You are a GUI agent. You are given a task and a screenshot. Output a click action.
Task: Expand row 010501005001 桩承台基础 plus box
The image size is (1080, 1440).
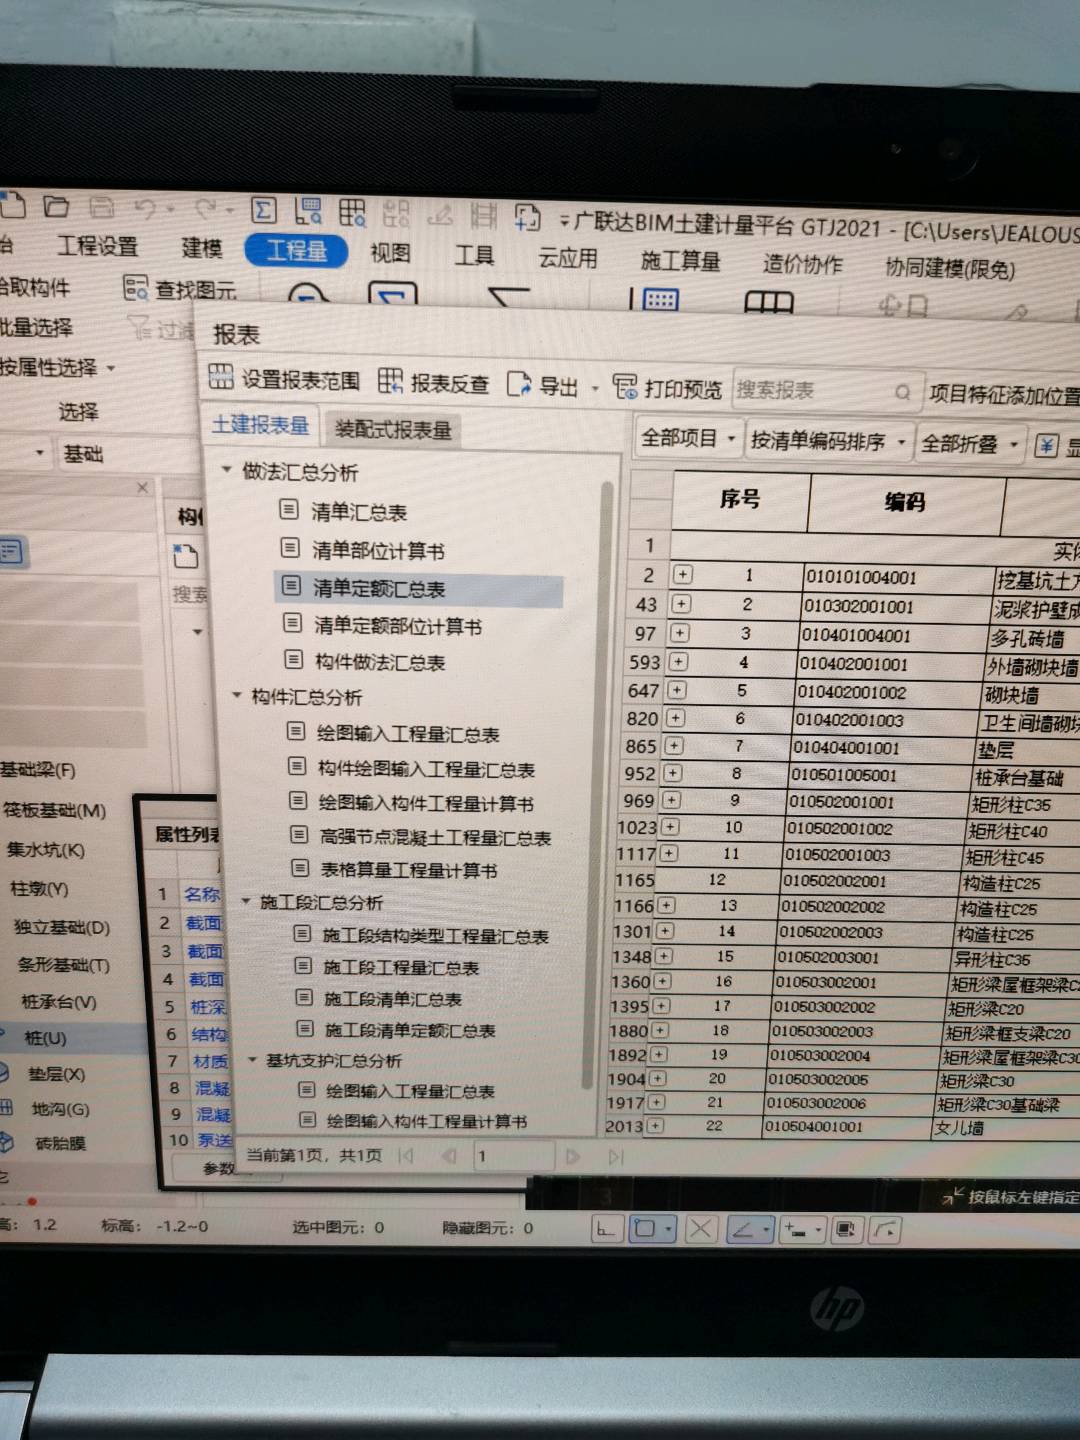[x=673, y=773]
